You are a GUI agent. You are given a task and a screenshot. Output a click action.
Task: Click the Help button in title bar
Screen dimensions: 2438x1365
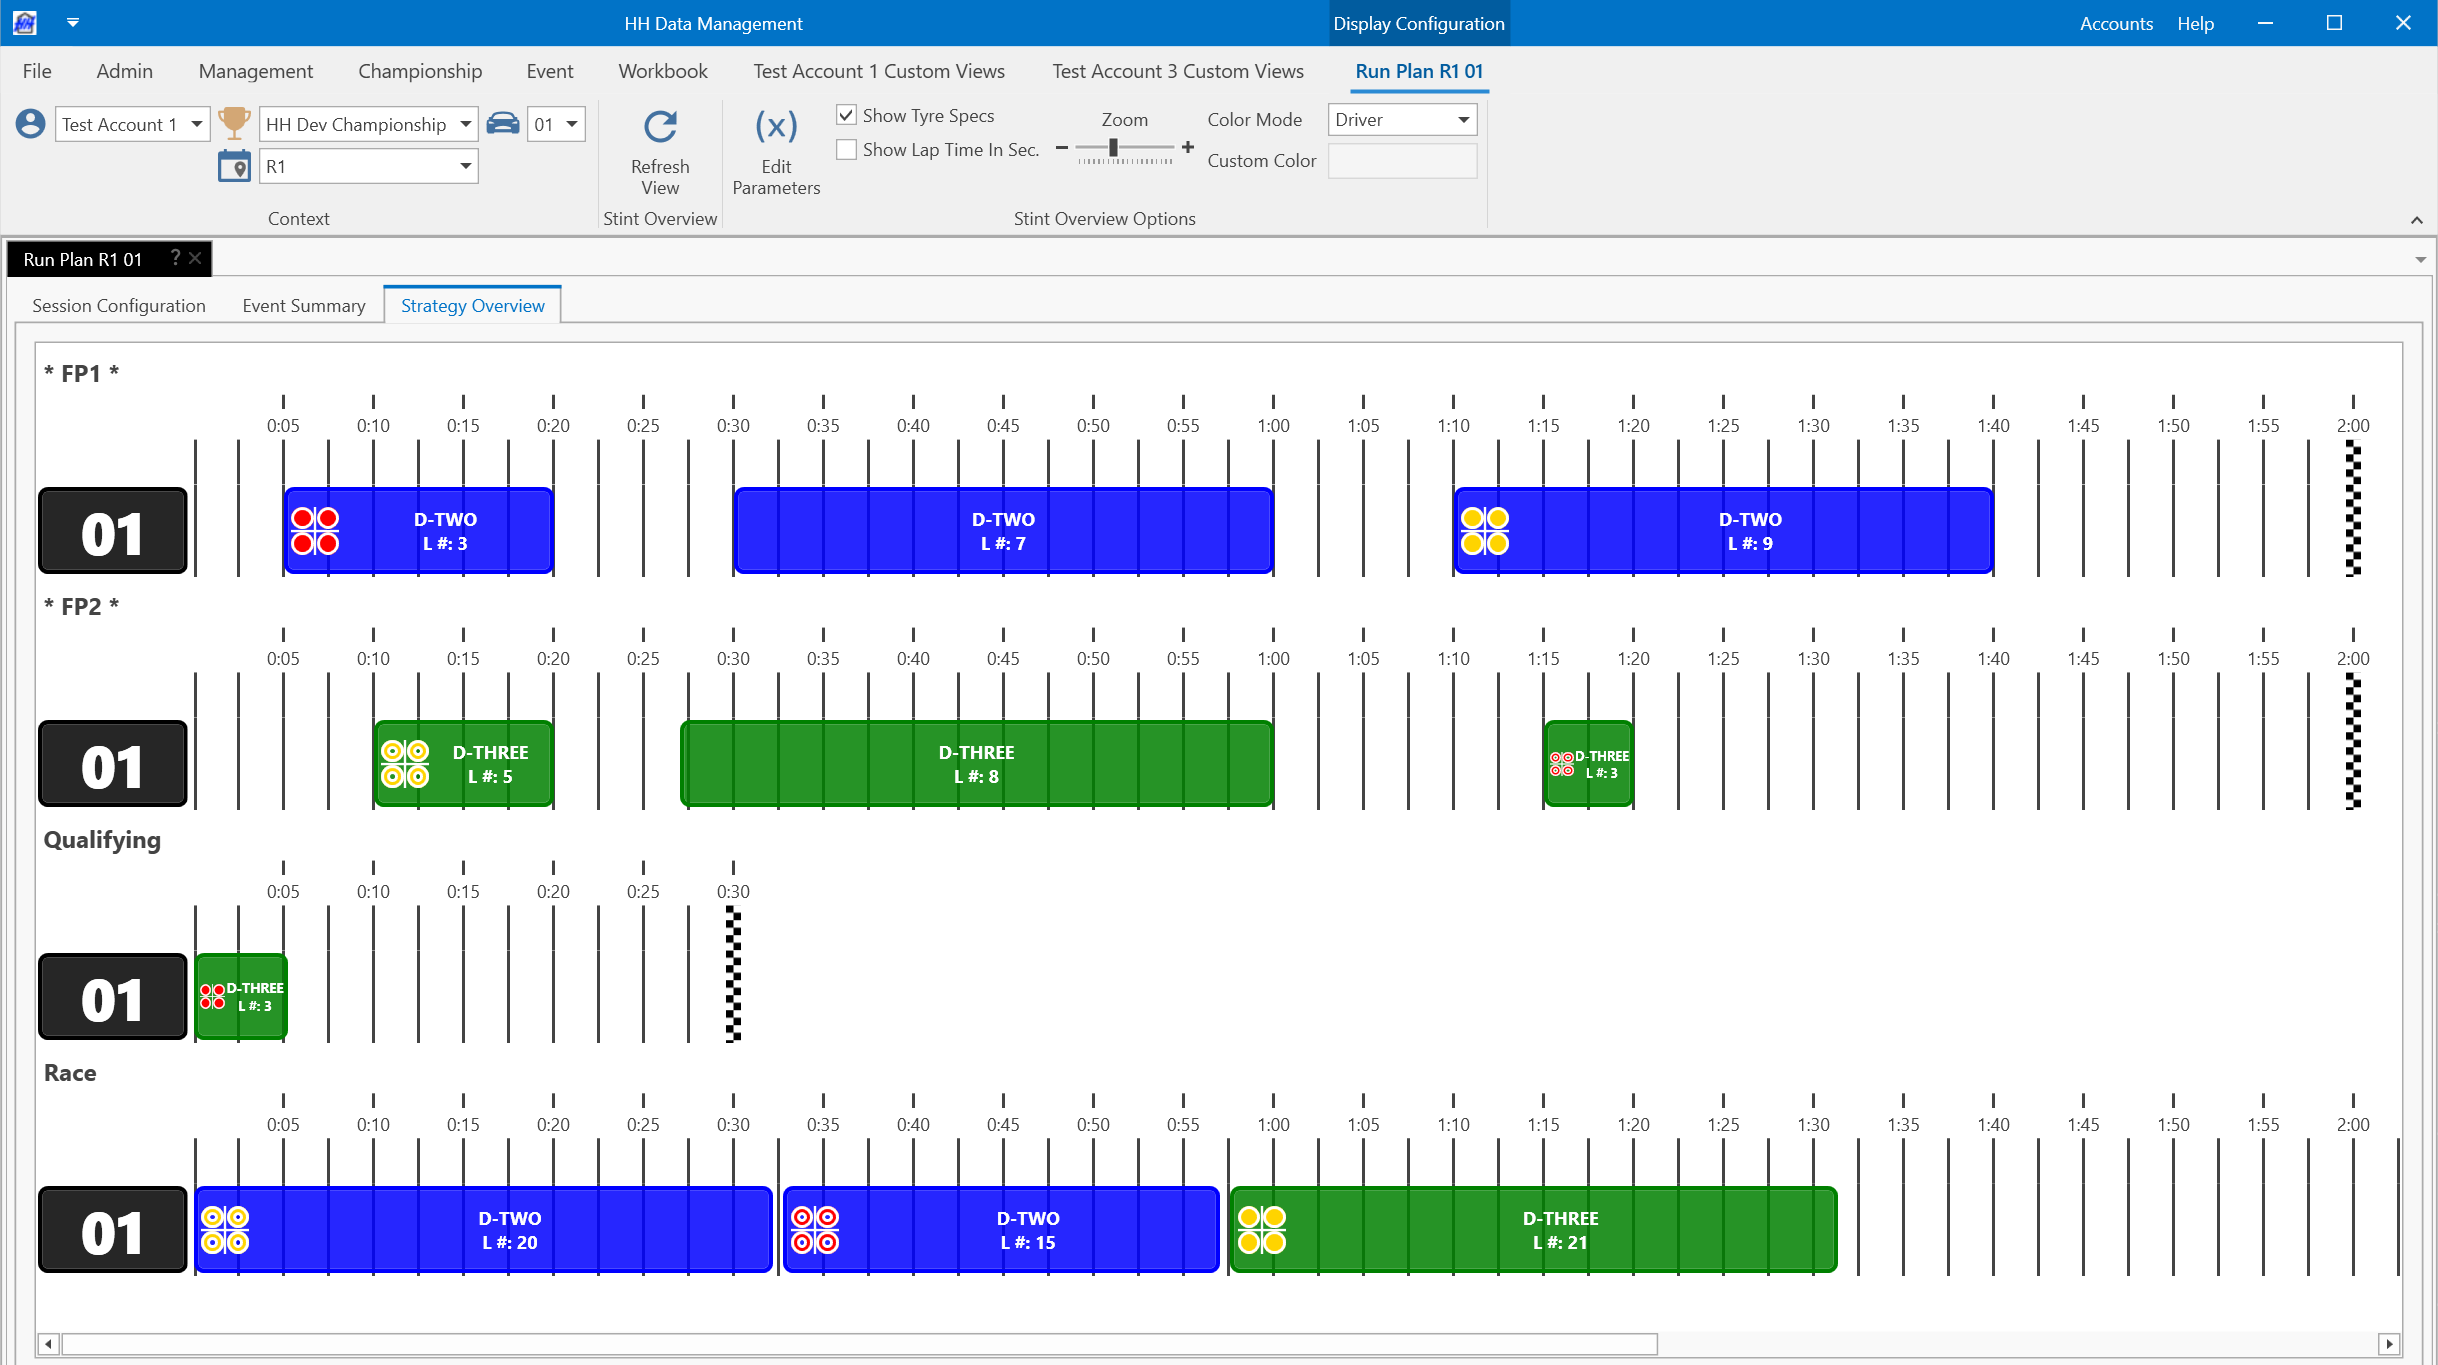click(x=2195, y=23)
